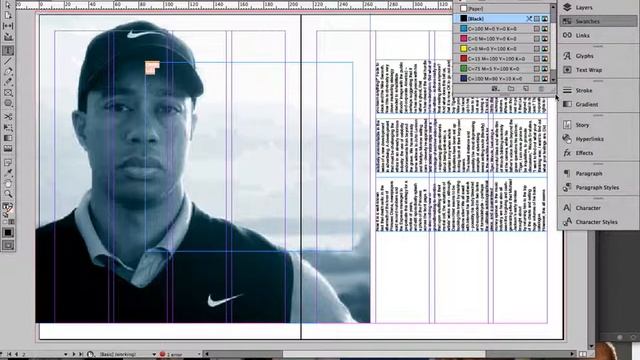This screenshot has width=640, height=360.
Task: Click the Swatches list scroll down arrow
Action: pos(553,80)
